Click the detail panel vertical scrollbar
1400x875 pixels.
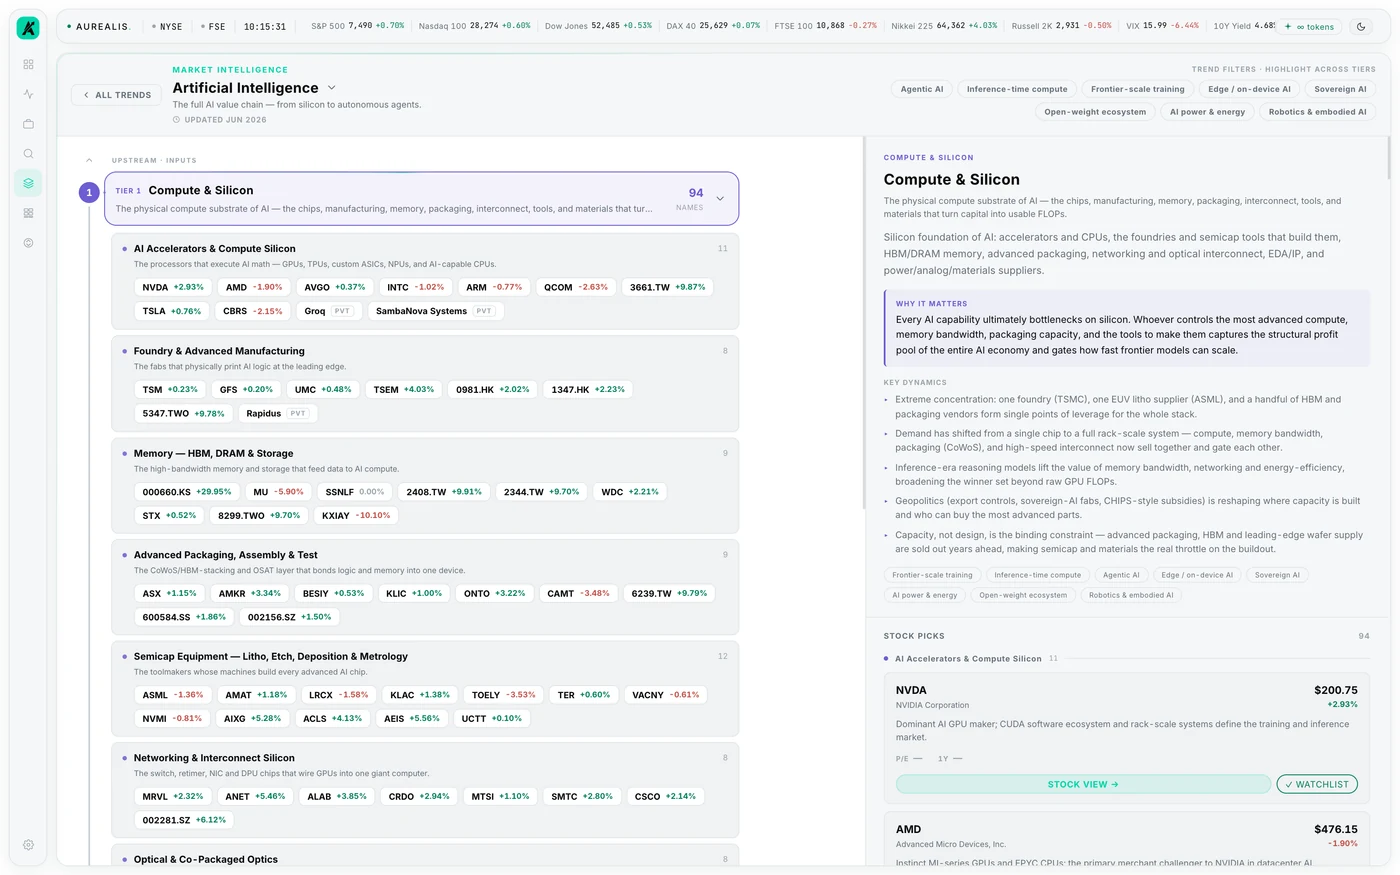tap(1389, 158)
